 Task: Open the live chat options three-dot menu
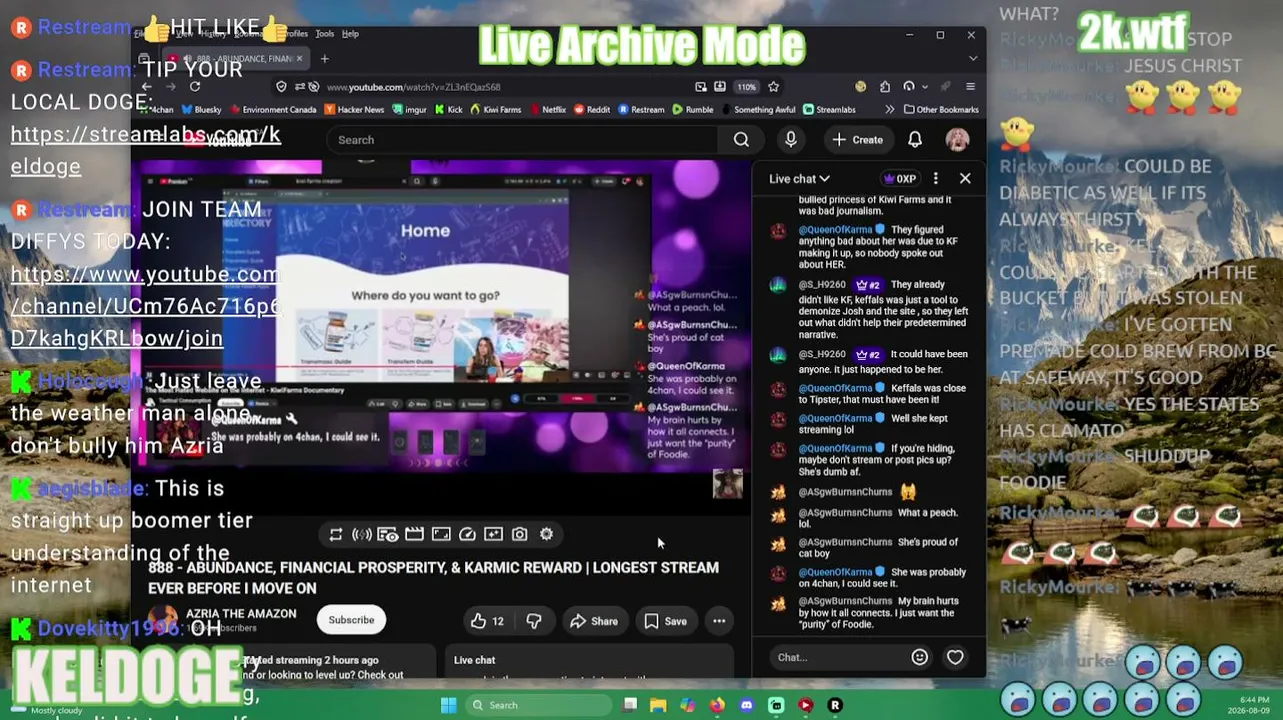point(935,178)
